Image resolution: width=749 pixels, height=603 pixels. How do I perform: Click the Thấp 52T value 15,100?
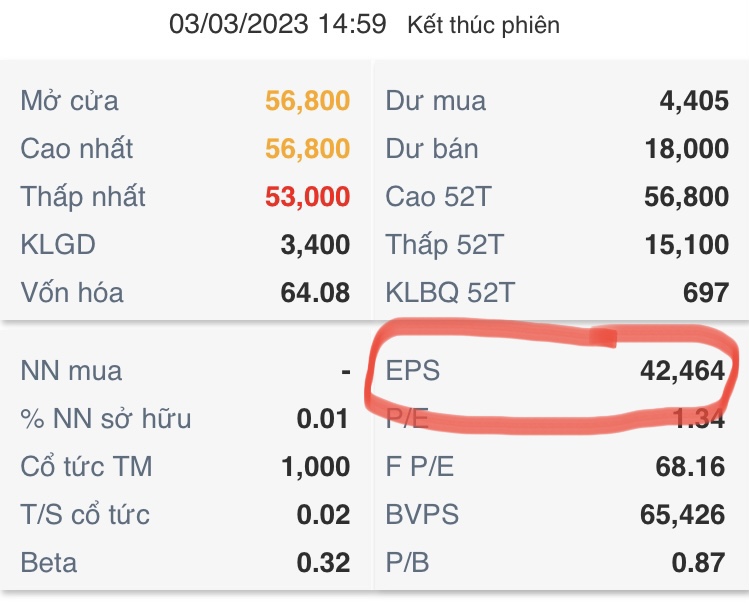pos(687,245)
